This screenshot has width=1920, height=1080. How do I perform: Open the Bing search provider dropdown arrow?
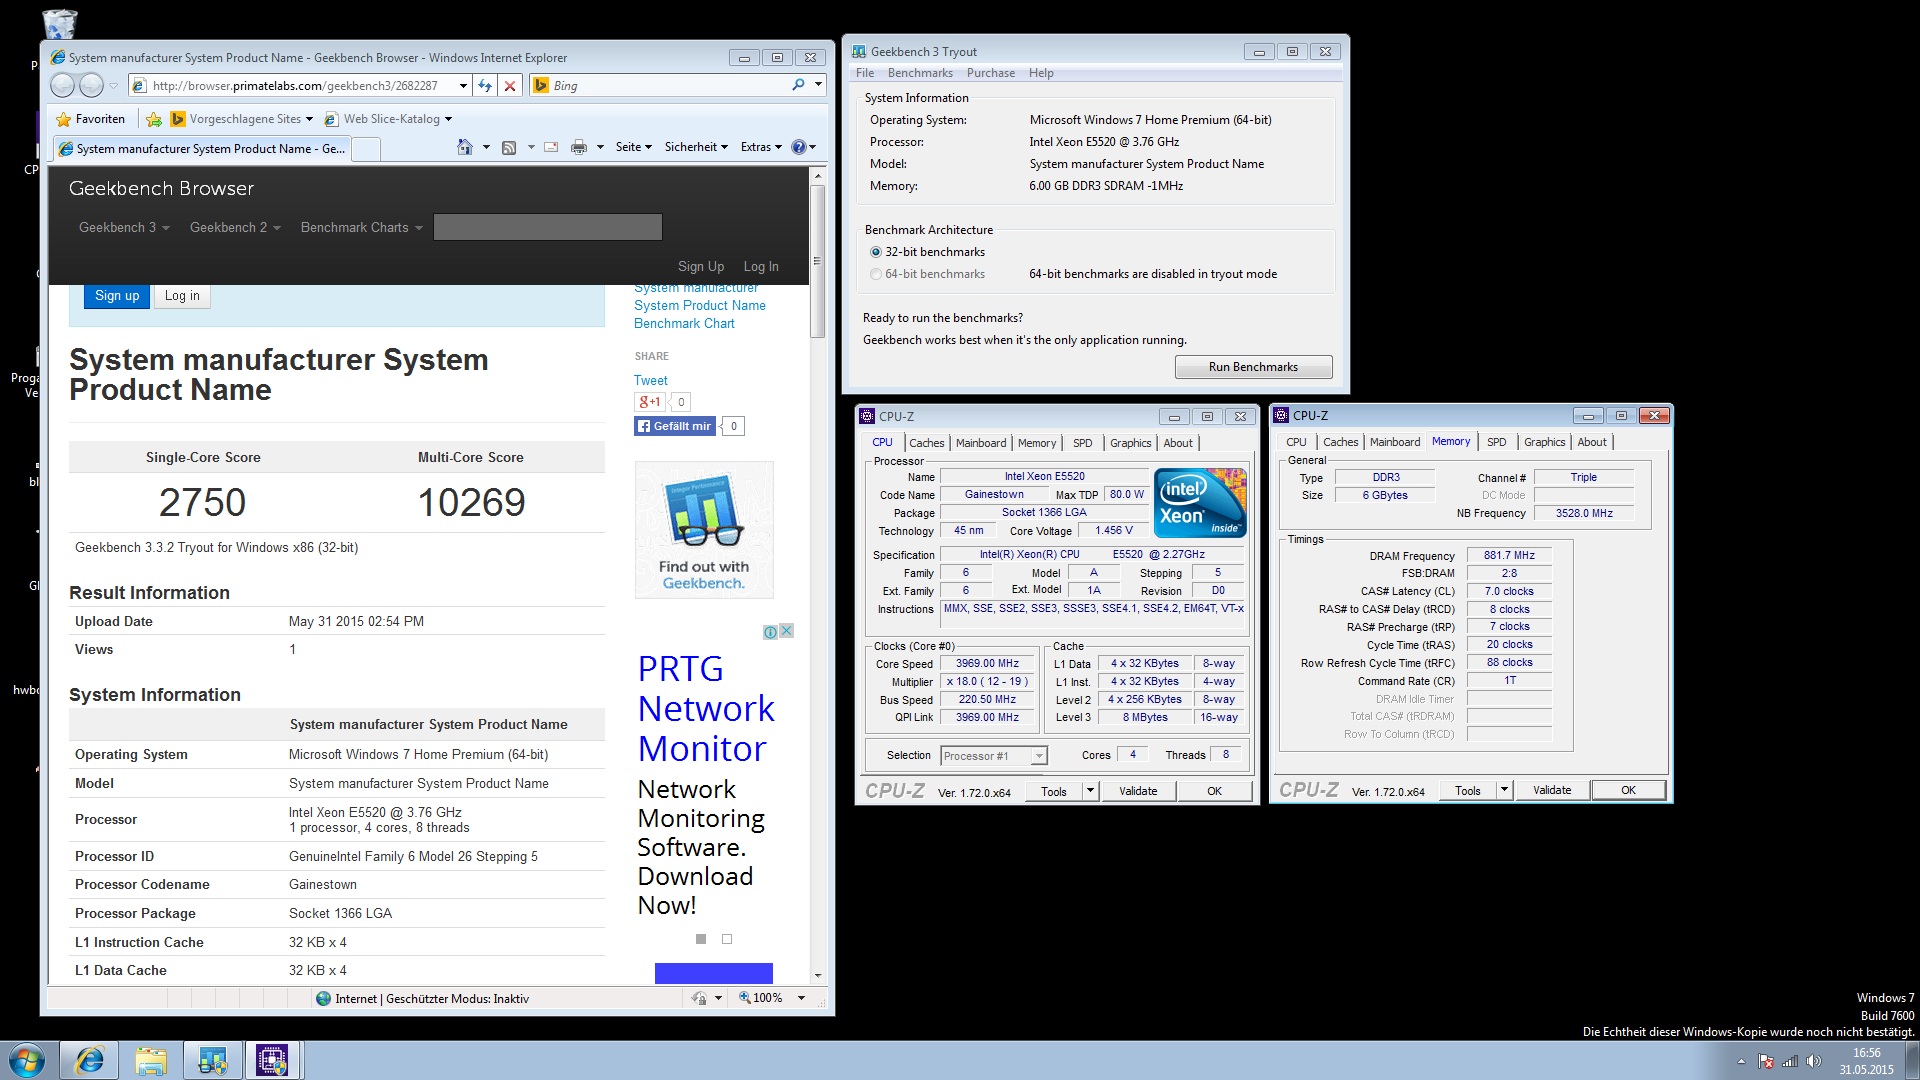click(818, 85)
